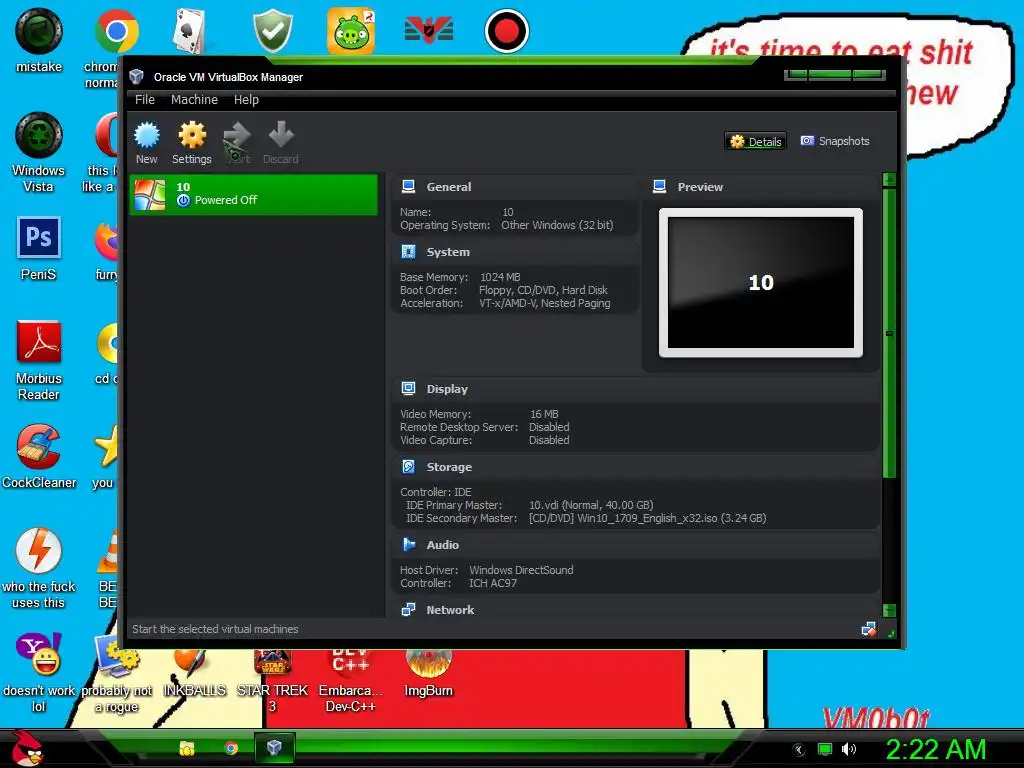This screenshot has width=1024, height=768.
Task: Open the red record button desktop icon
Action: 506,31
